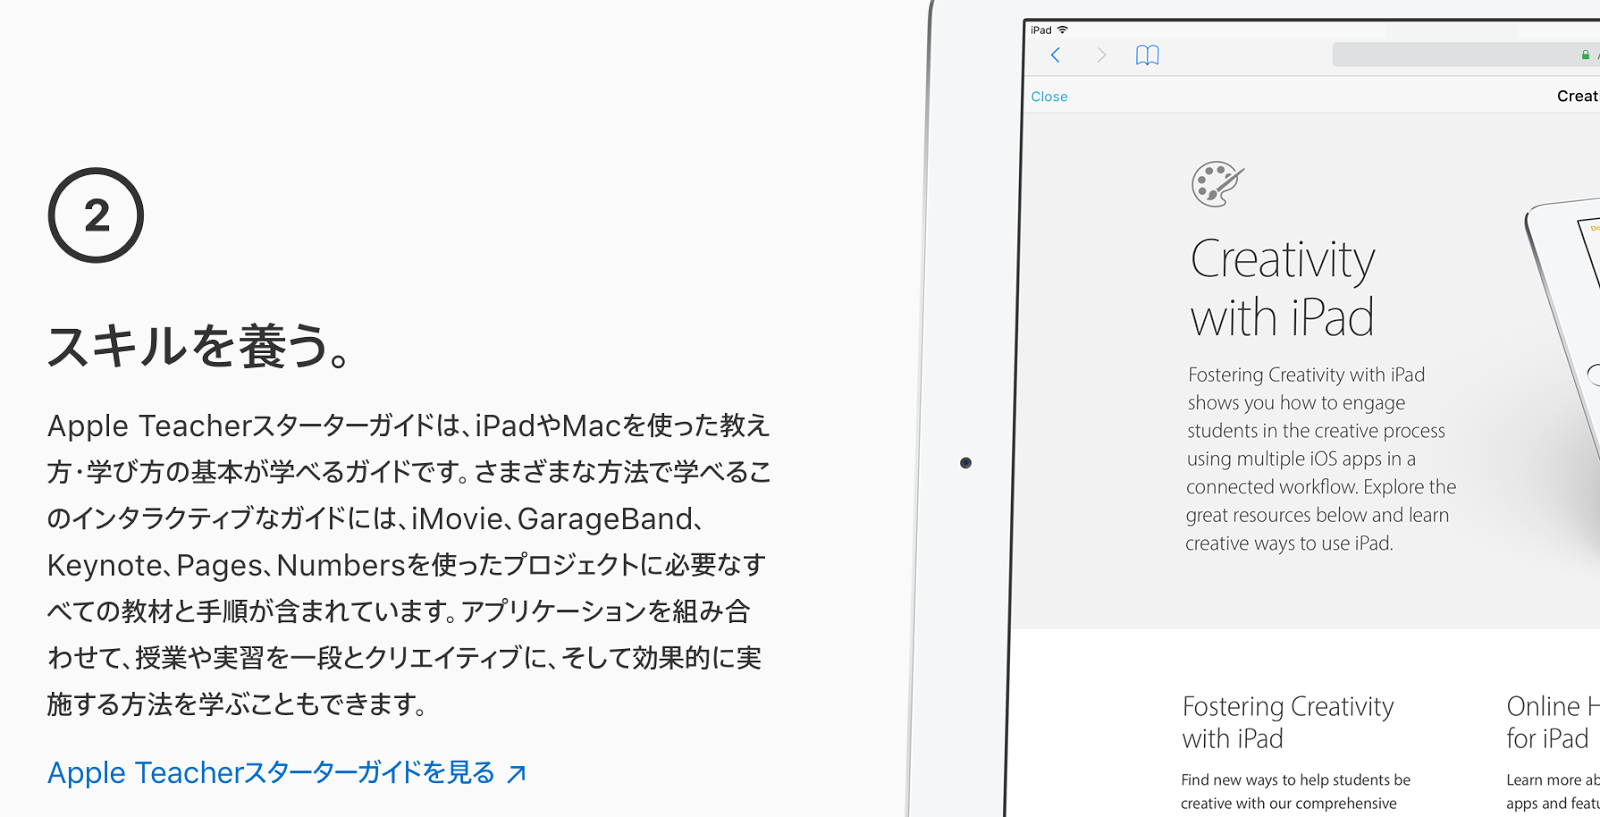Select the Online for iPad card title
The width and height of the screenshot is (1600, 817).
(x=1552, y=722)
